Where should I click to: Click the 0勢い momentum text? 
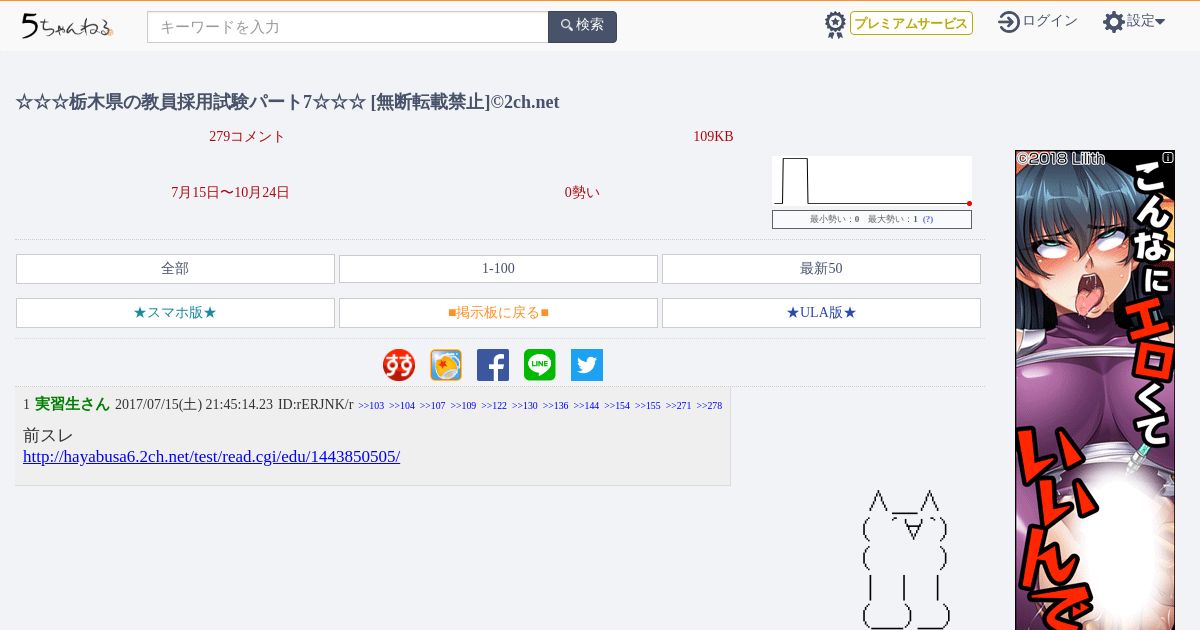[582, 193]
